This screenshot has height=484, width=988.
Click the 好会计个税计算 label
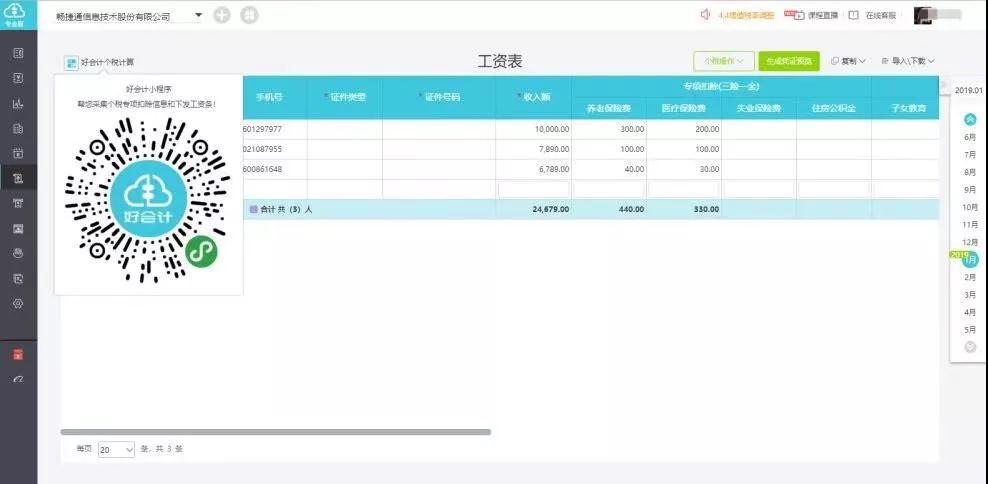click(107, 62)
